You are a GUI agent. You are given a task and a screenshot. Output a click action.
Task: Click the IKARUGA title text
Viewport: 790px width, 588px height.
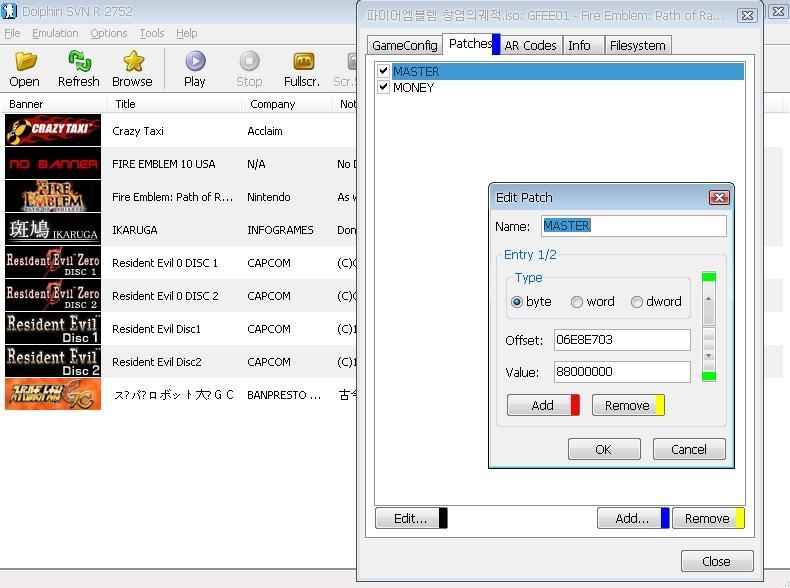pyautogui.click(x=135, y=230)
